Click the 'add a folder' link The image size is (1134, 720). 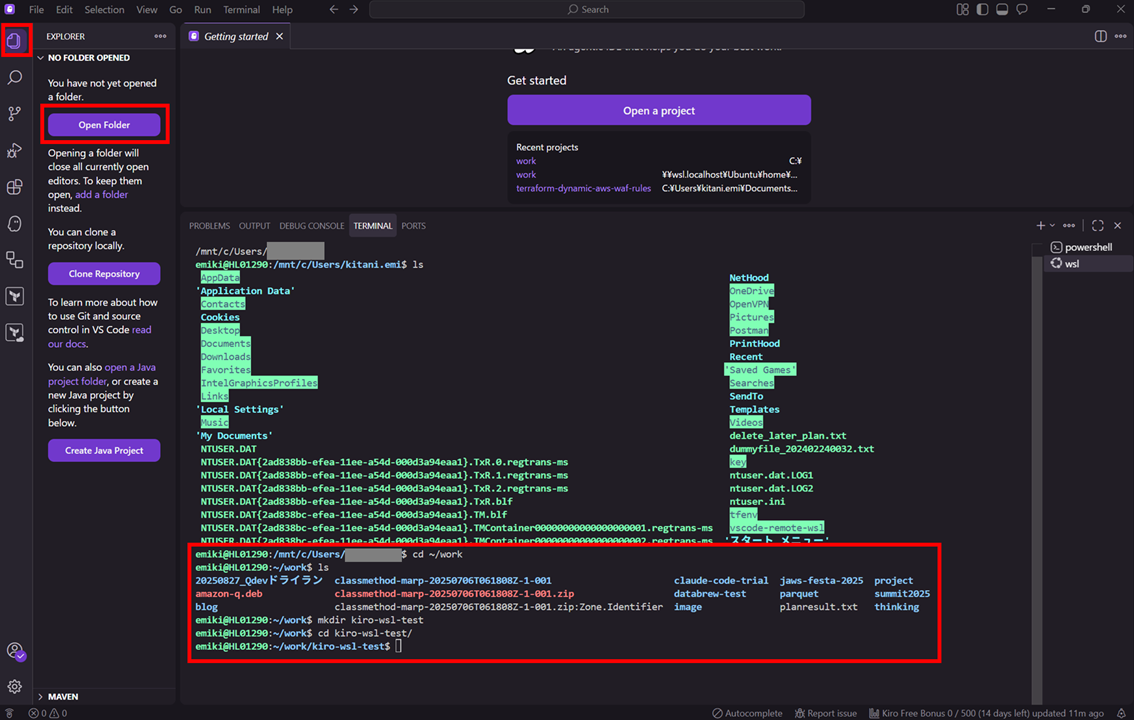coord(101,195)
